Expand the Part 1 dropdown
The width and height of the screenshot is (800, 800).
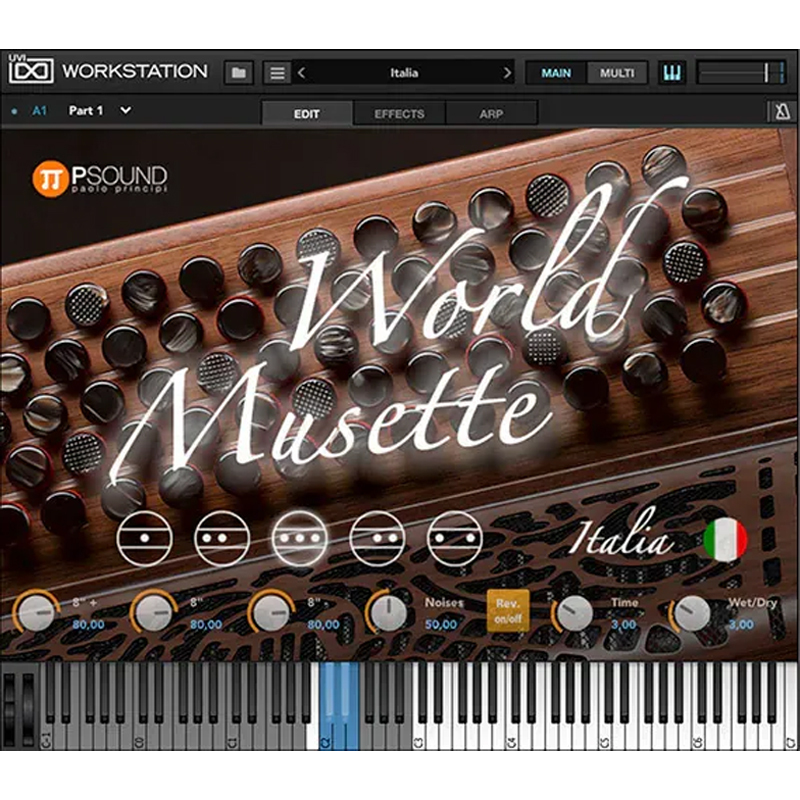pos(125,111)
